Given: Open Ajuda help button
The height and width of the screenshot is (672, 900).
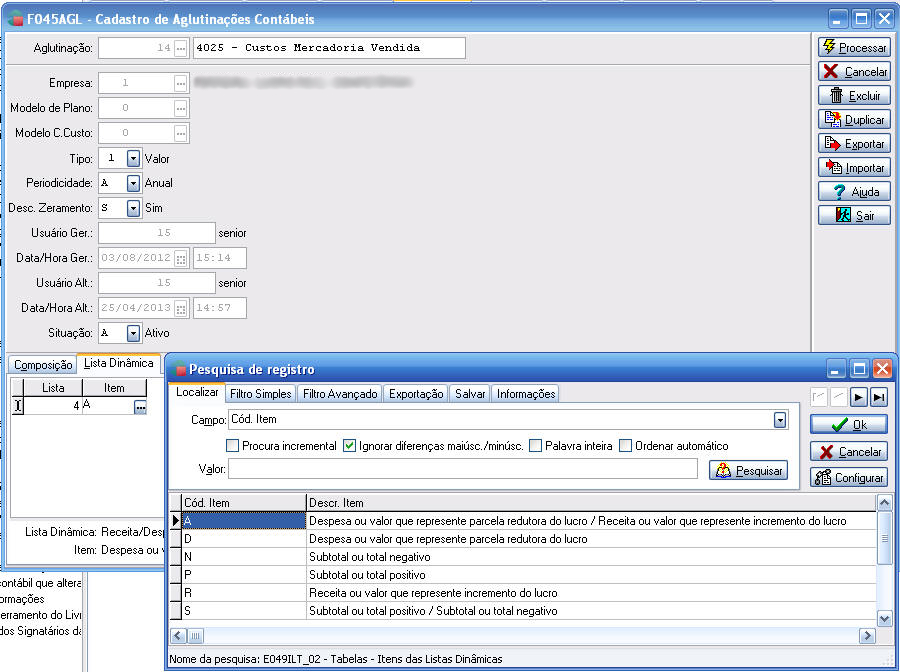Looking at the screenshot, I should 854,192.
